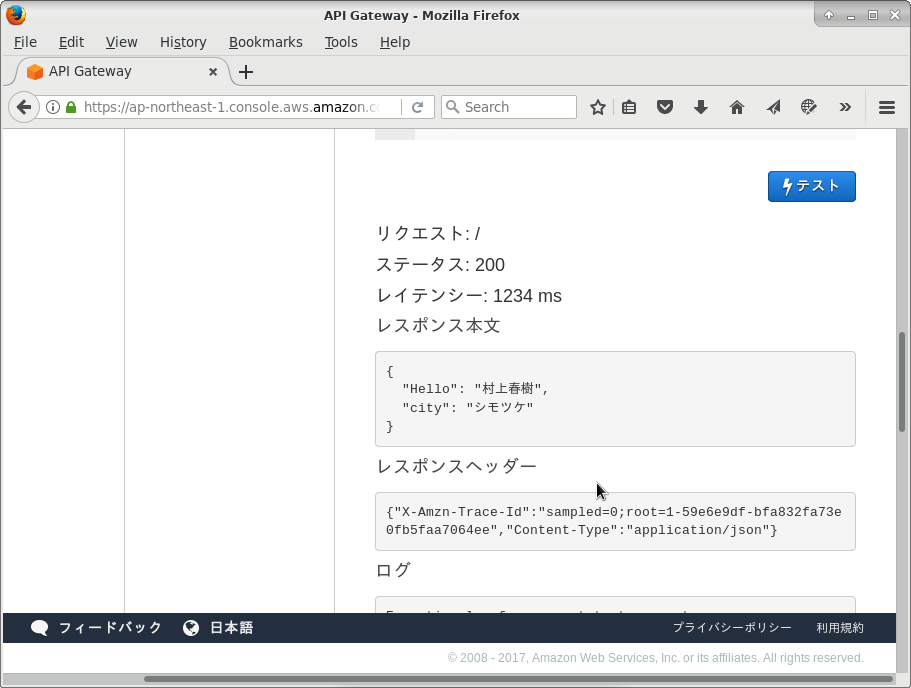
Task: Open the Downloads arrow icon
Action: click(x=701, y=107)
